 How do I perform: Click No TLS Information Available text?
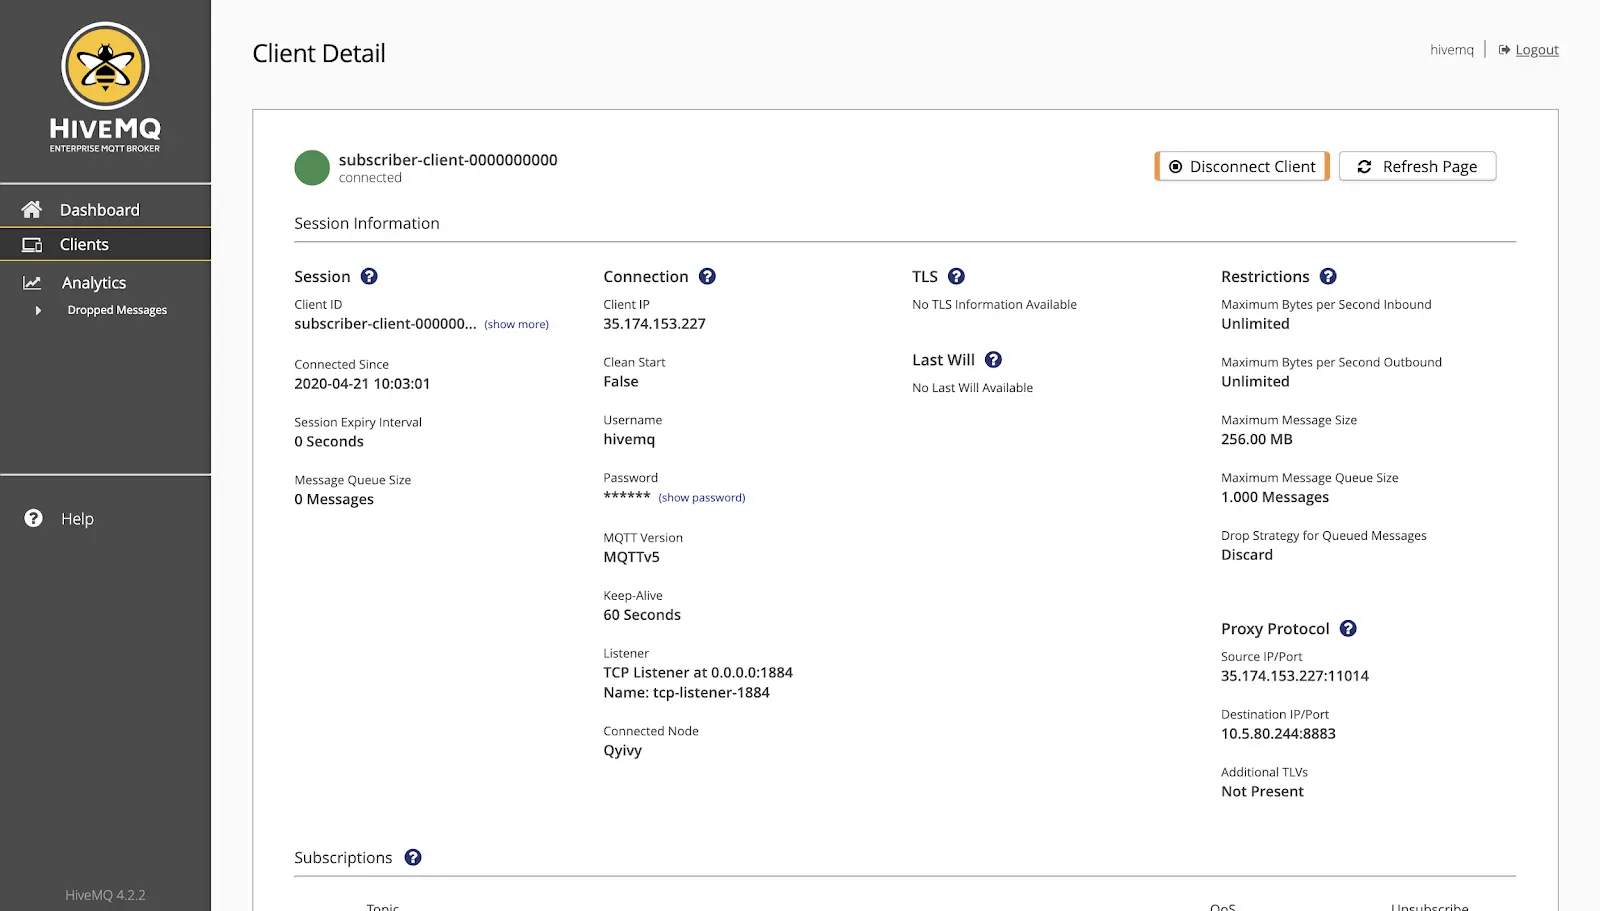[x=994, y=305]
